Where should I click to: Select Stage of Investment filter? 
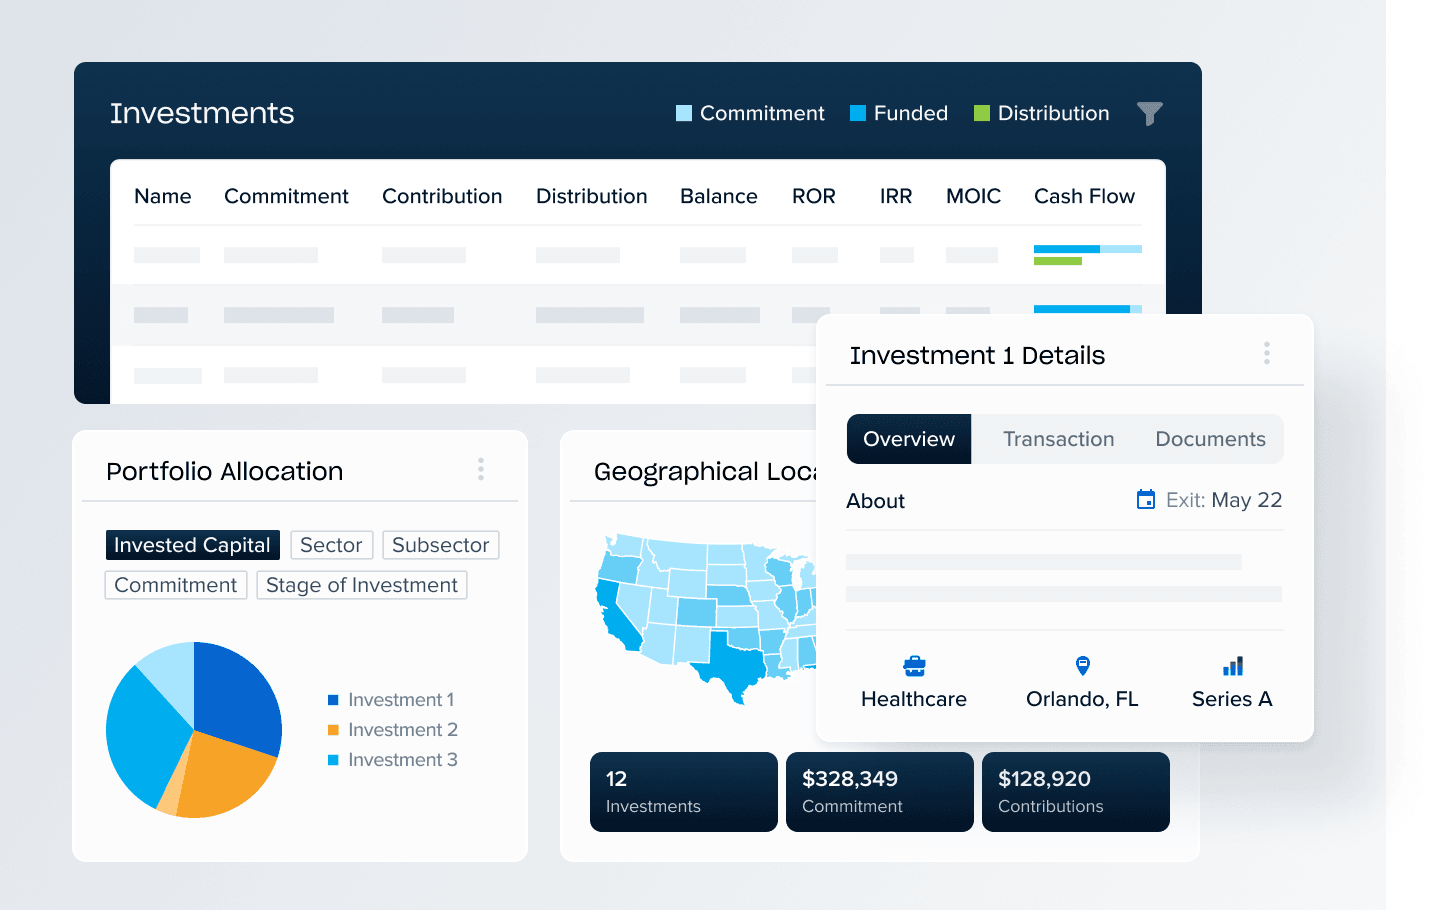pos(361,585)
